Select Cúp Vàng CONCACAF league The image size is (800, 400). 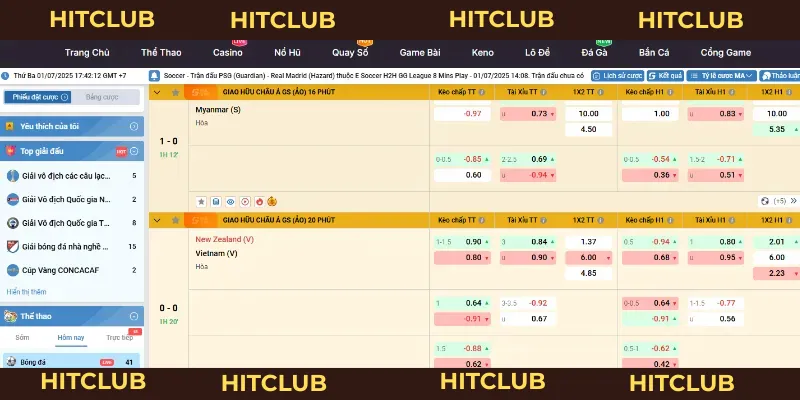point(72,270)
